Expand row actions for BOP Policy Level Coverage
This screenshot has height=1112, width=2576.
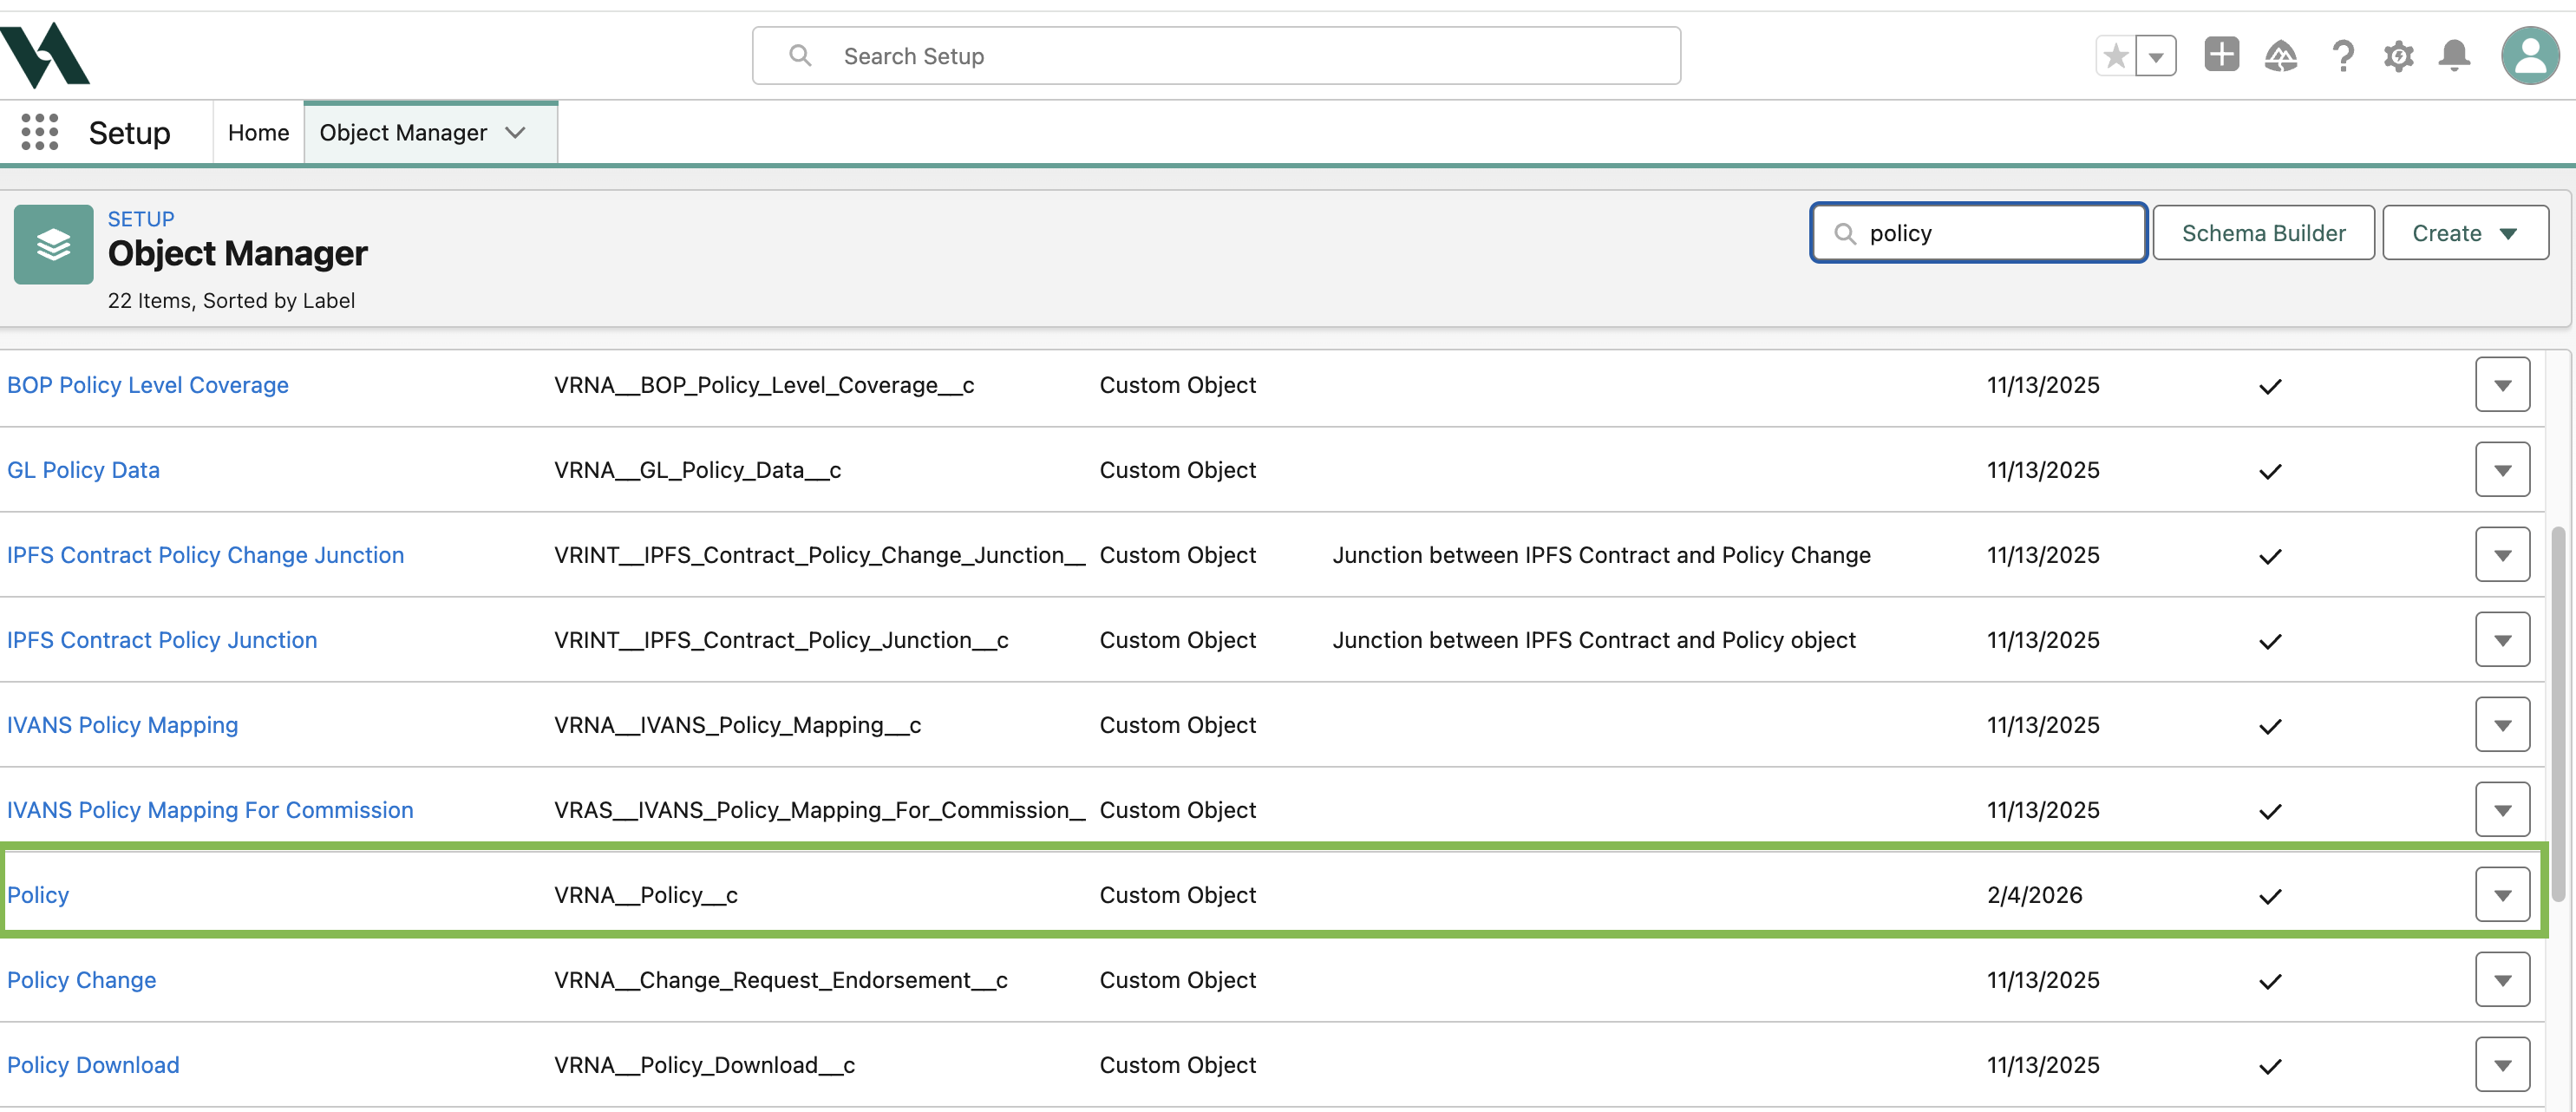click(2502, 385)
